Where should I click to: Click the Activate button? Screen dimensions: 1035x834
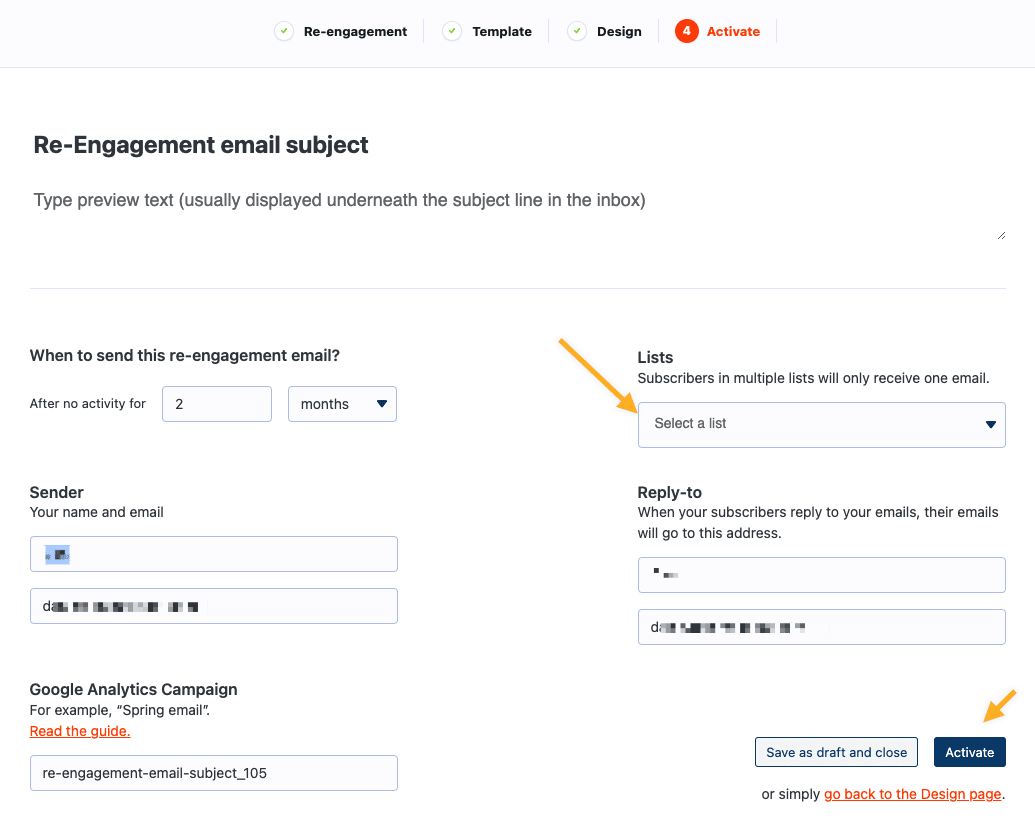tap(969, 752)
